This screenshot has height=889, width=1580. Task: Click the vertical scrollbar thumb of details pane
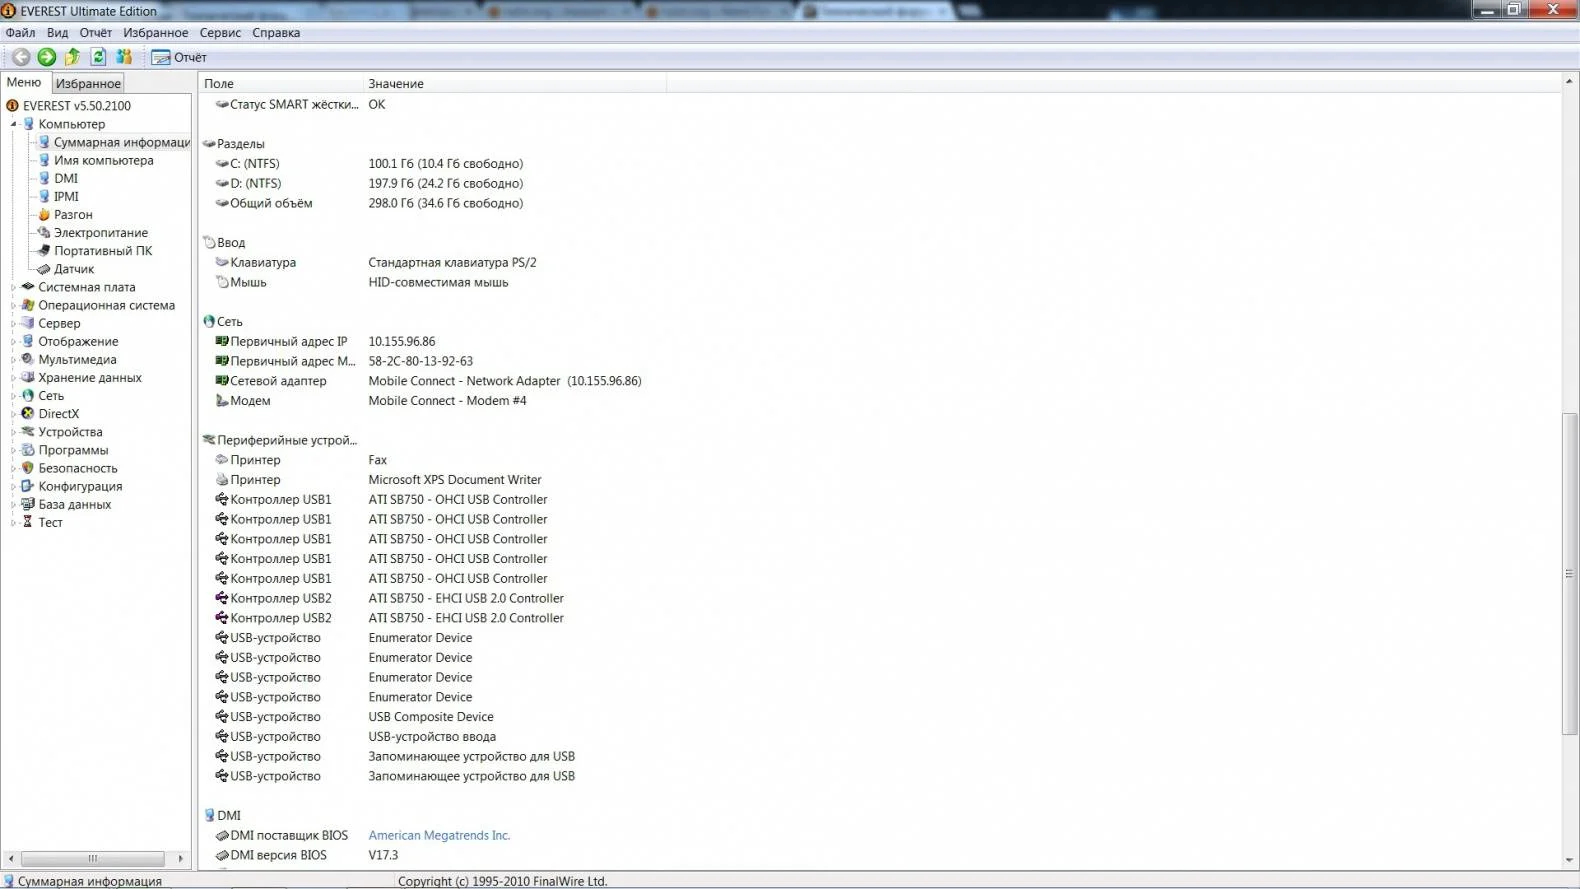[1570, 573]
